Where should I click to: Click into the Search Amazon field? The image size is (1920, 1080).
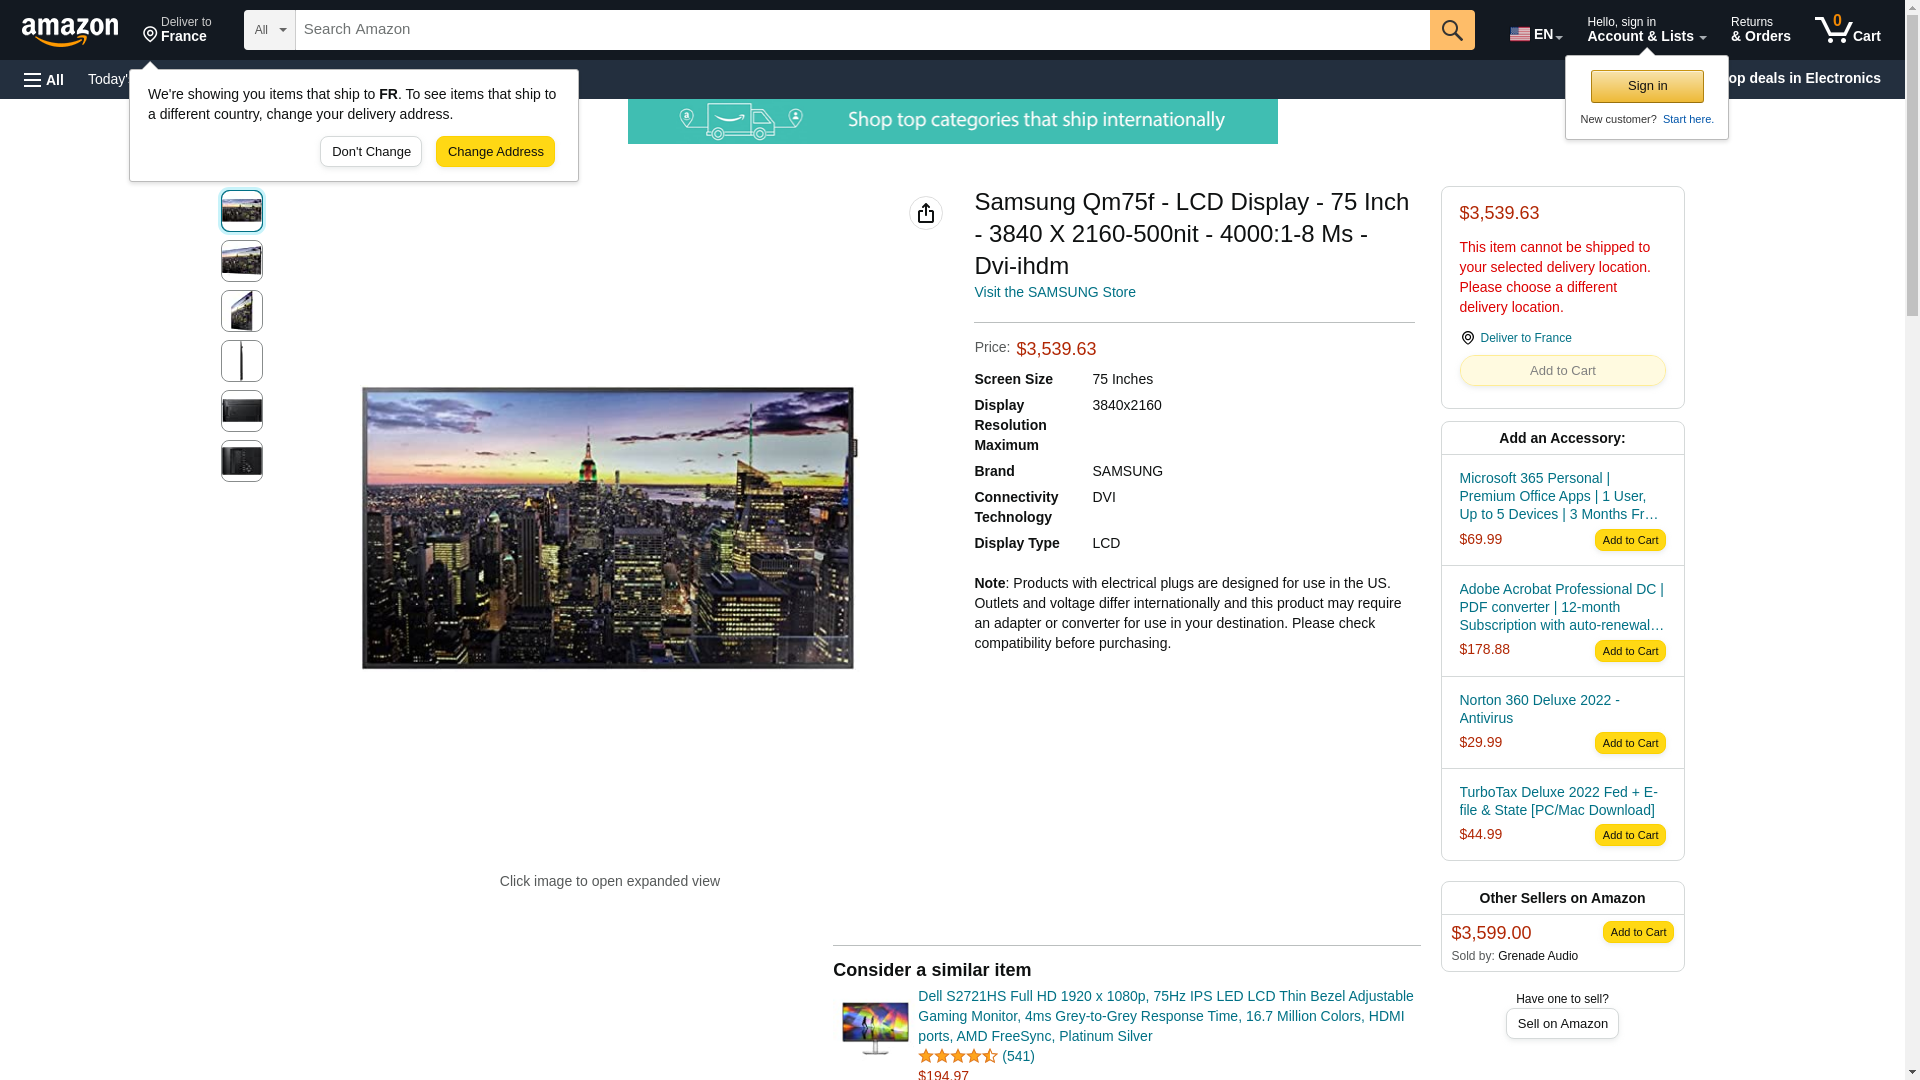pyautogui.click(x=861, y=30)
